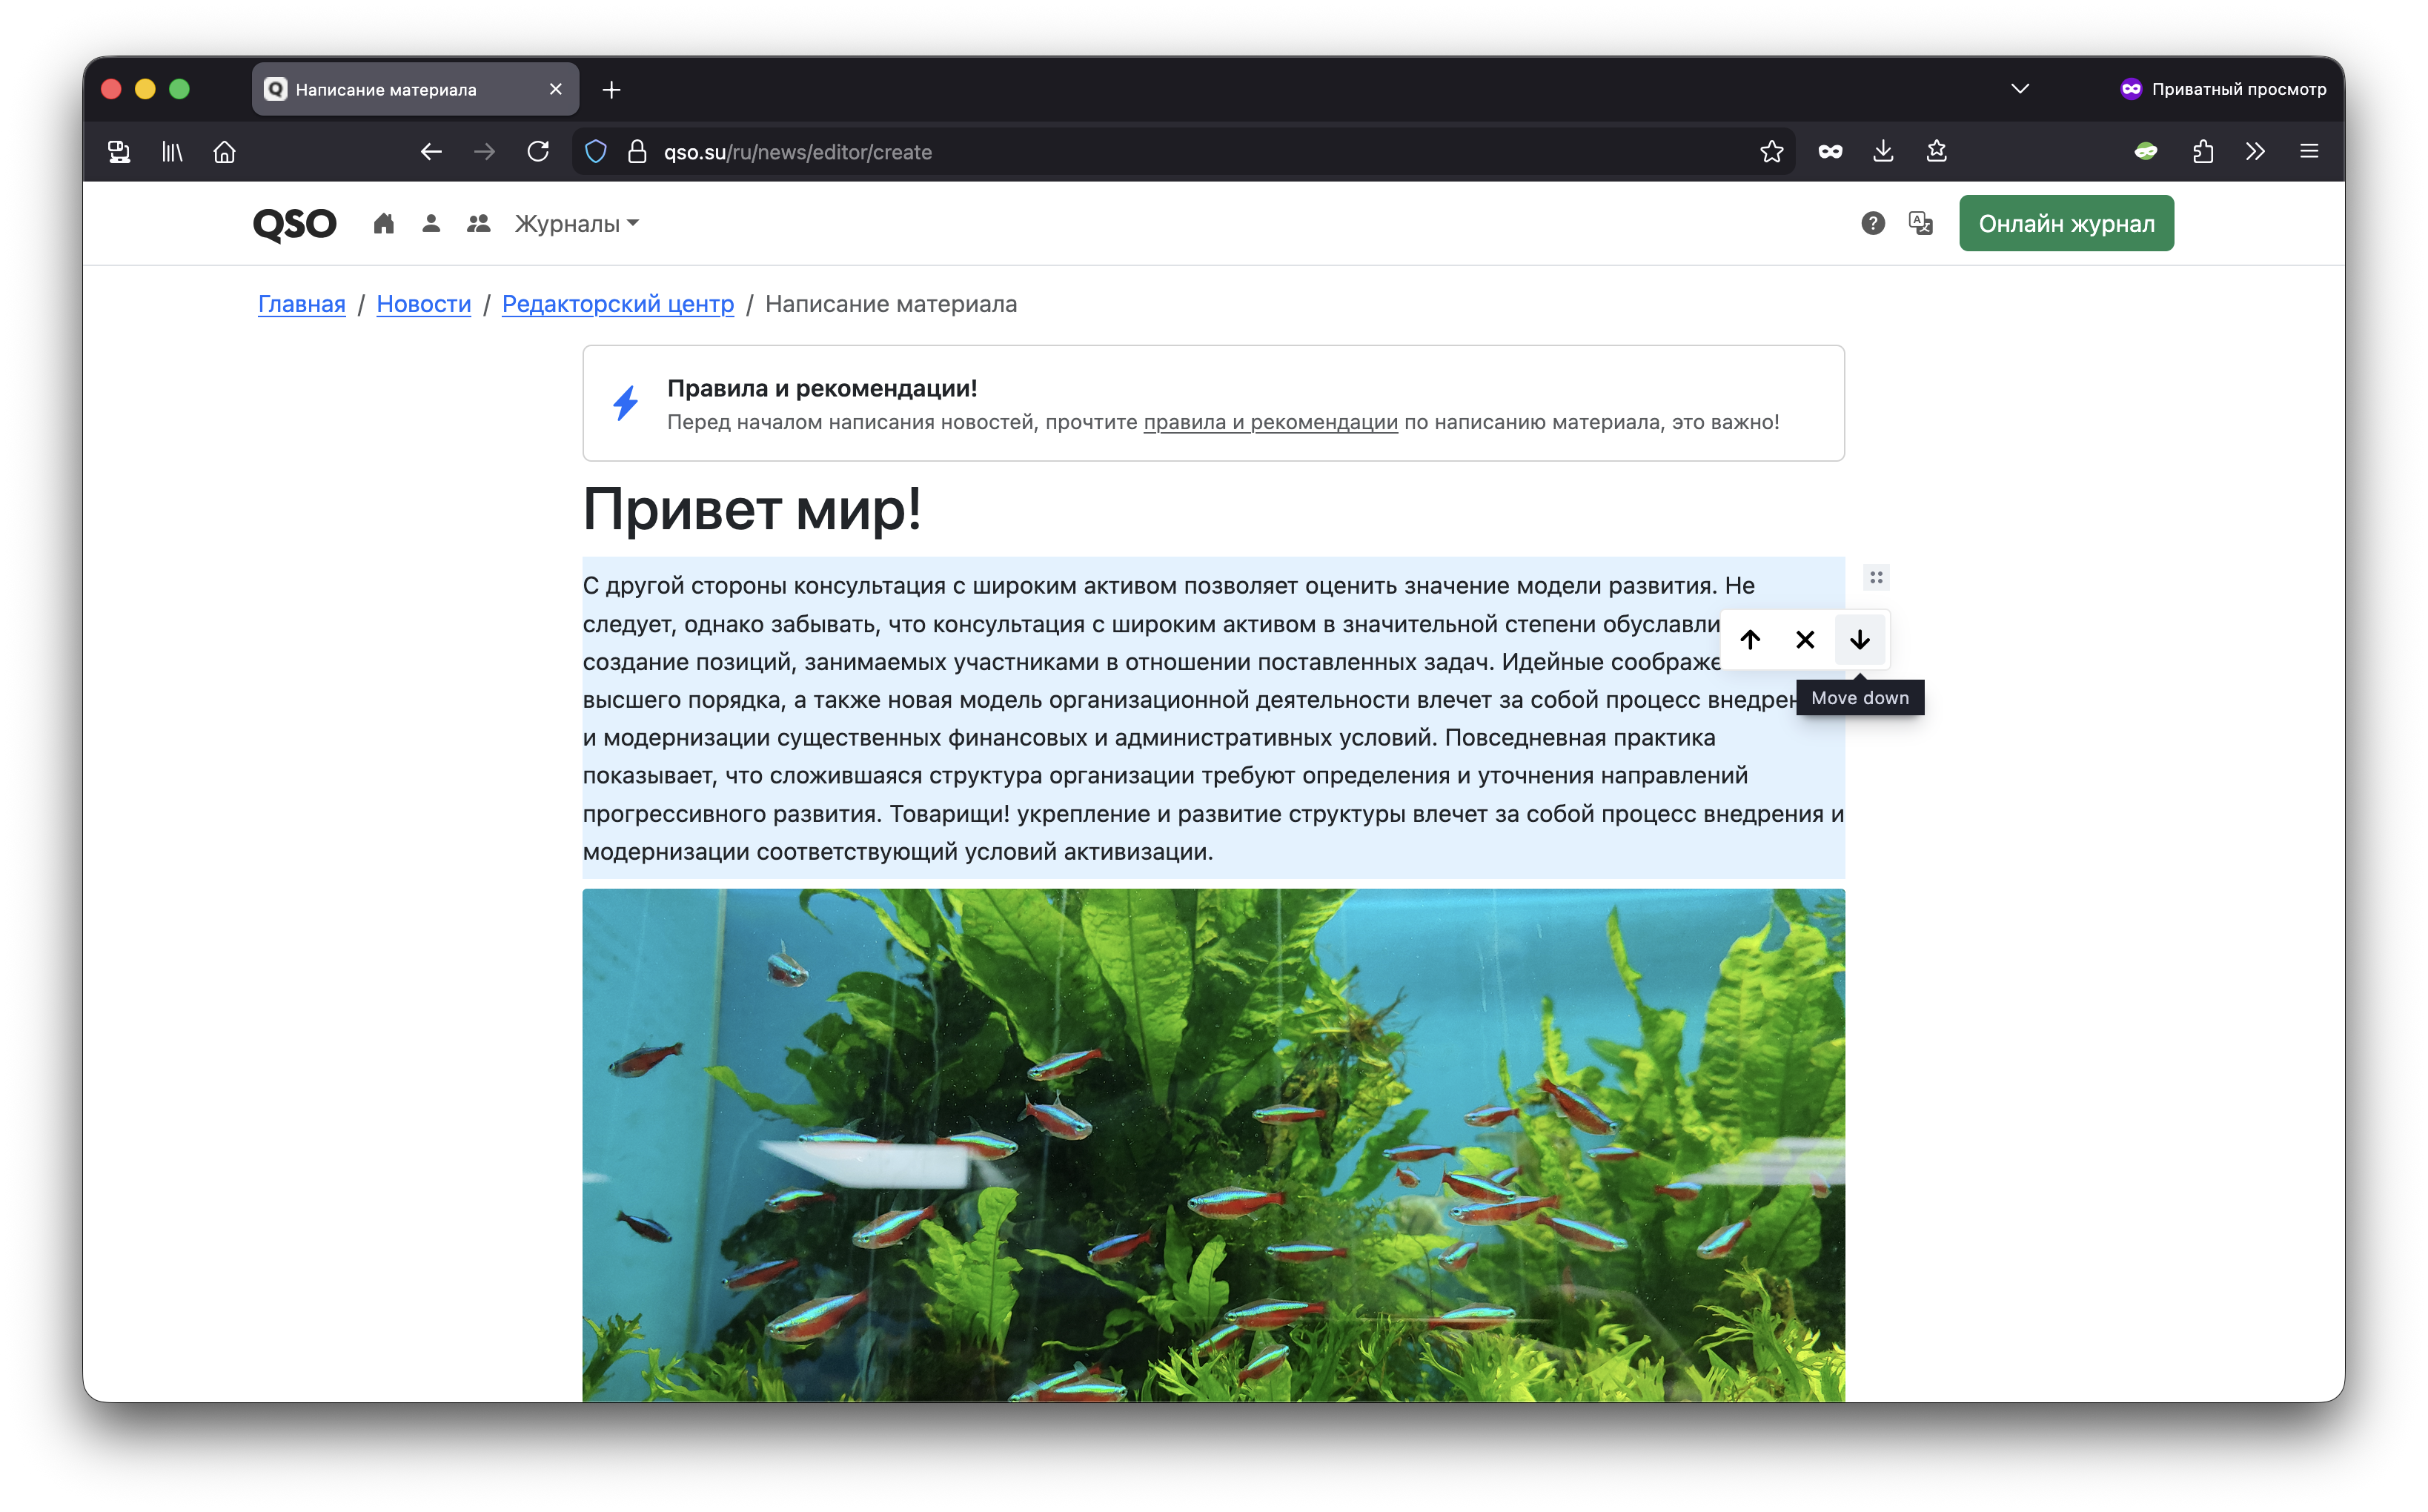Open the help question mark icon

pos(1872,223)
